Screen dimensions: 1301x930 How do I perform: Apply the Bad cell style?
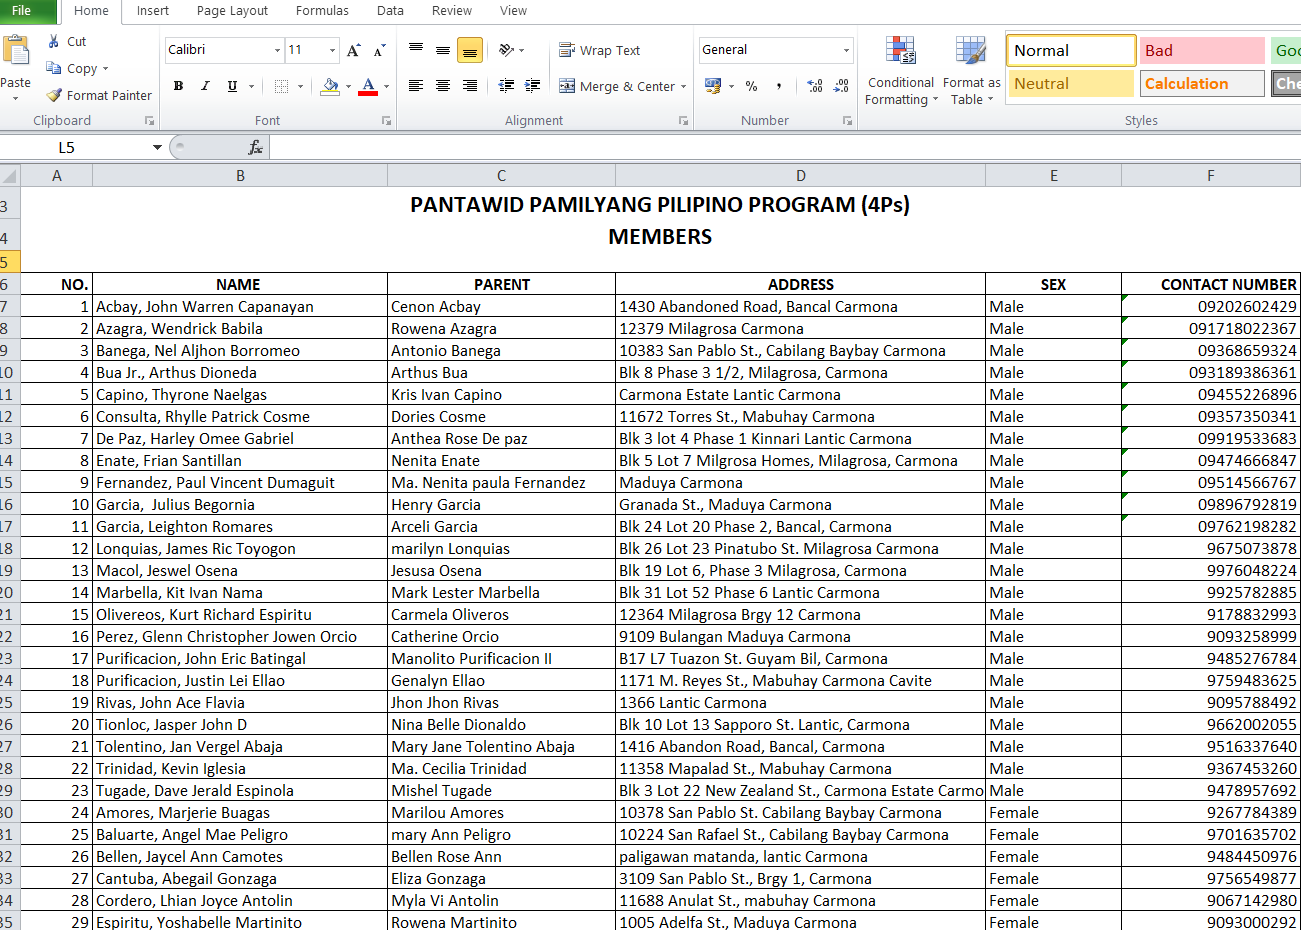[x=1201, y=50]
